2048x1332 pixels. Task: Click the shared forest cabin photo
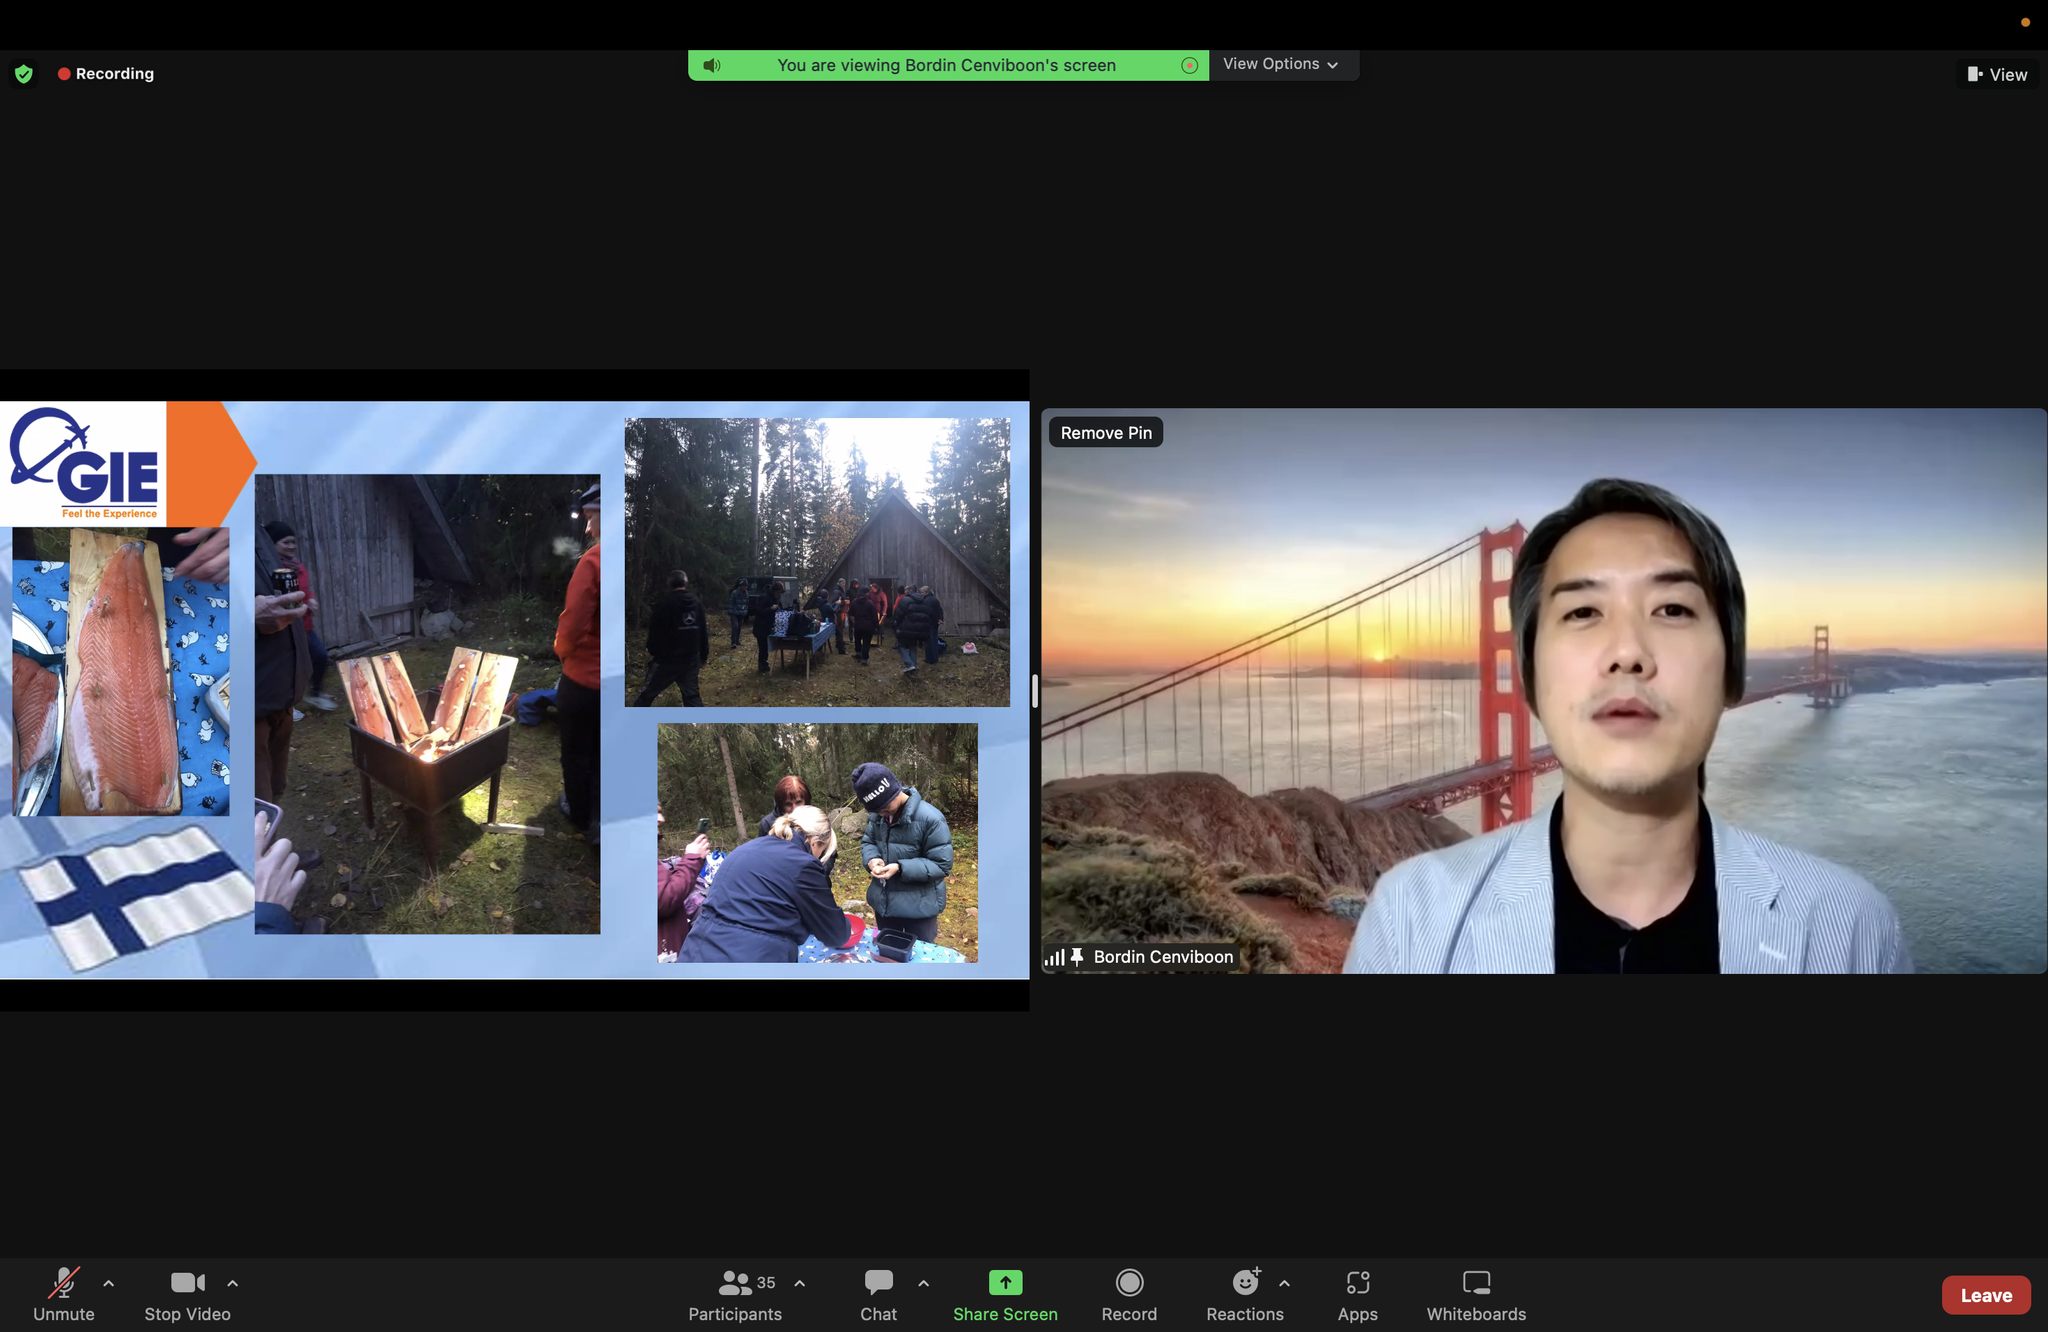click(817, 562)
